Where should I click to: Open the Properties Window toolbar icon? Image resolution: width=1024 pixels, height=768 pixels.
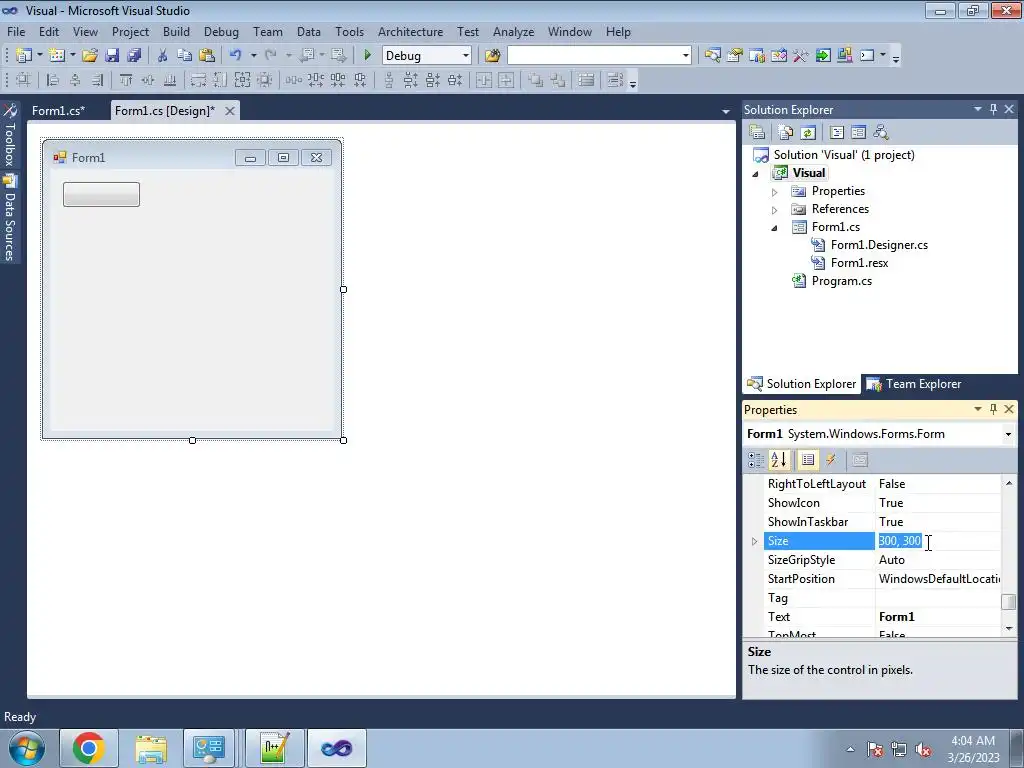click(x=735, y=56)
